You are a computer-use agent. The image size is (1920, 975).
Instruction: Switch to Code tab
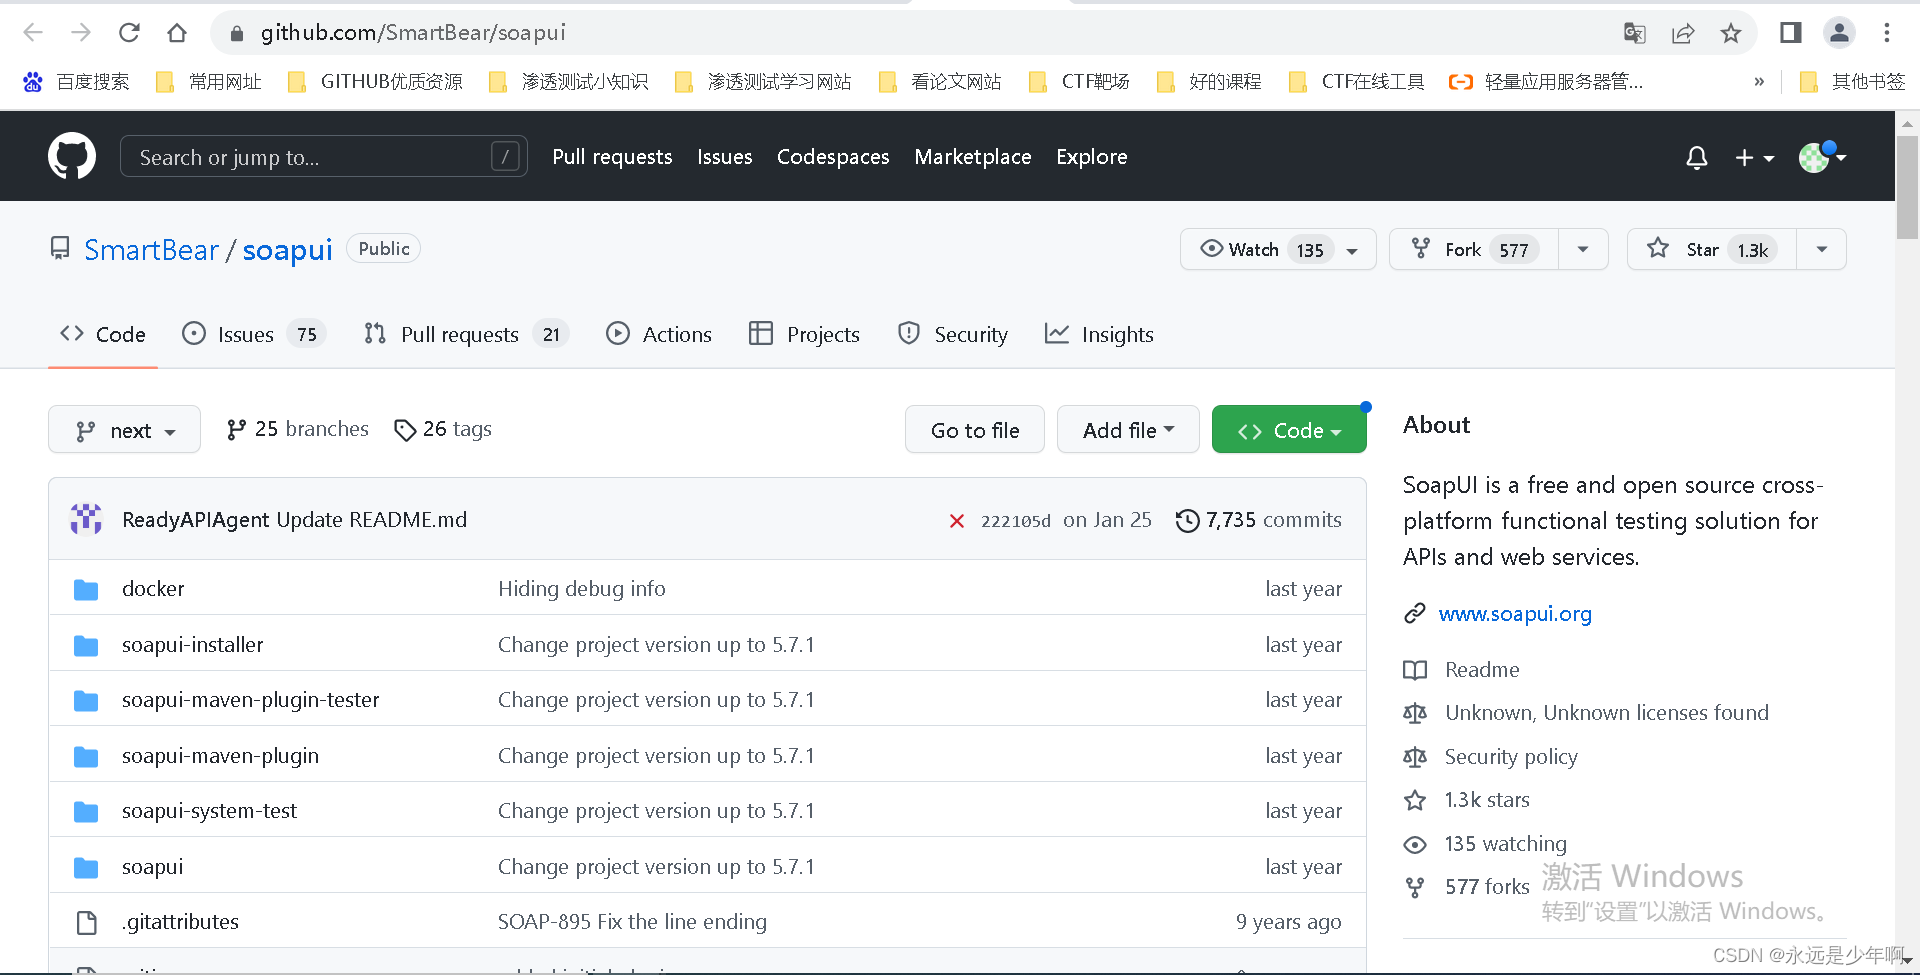coord(103,335)
